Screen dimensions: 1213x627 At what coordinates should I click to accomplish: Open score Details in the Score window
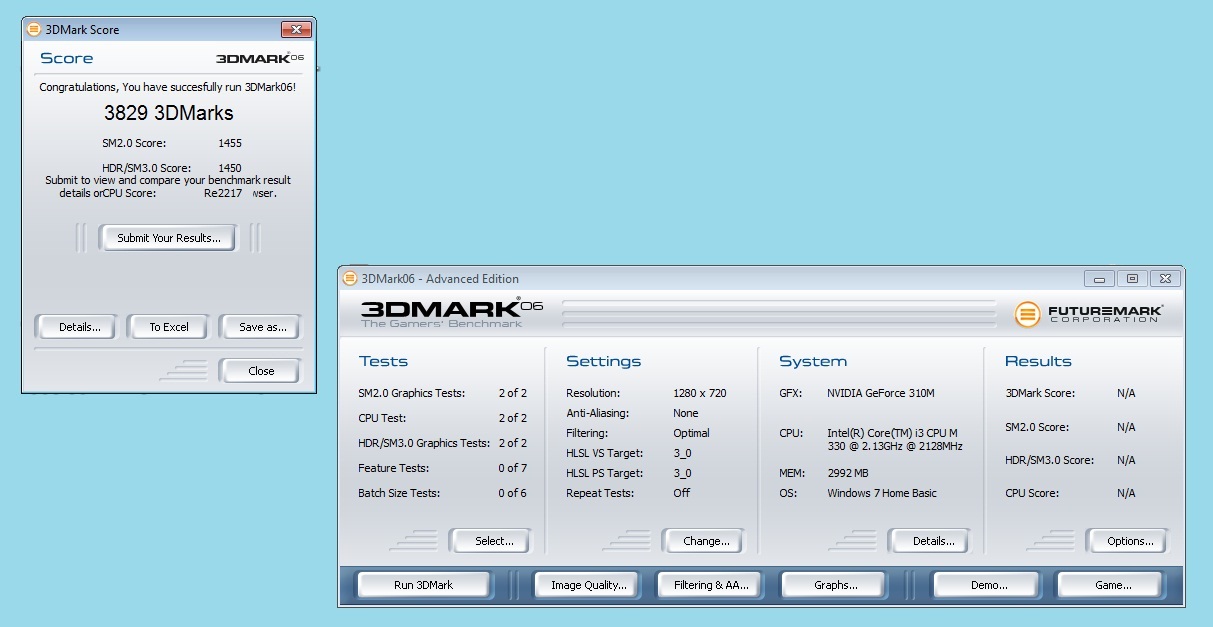coord(79,327)
